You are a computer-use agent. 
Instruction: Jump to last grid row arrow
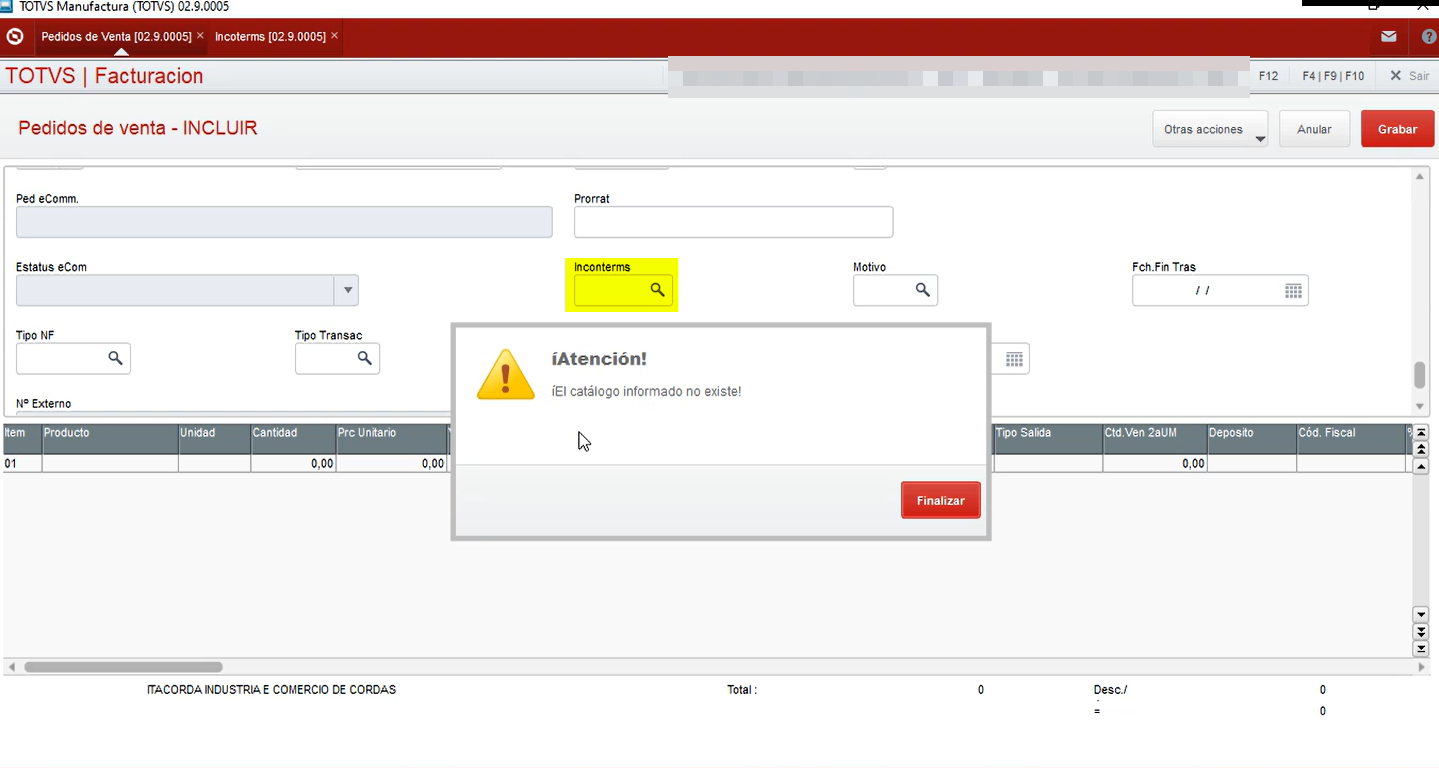[x=1420, y=648]
